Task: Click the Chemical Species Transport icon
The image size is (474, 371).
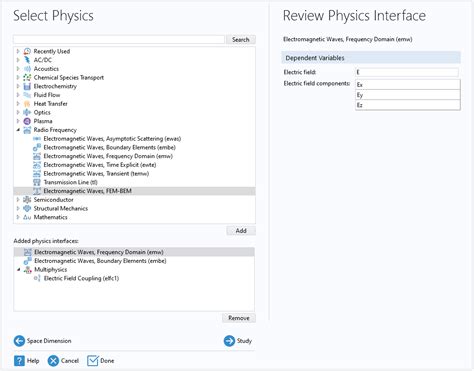Action: click(x=27, y=77)
